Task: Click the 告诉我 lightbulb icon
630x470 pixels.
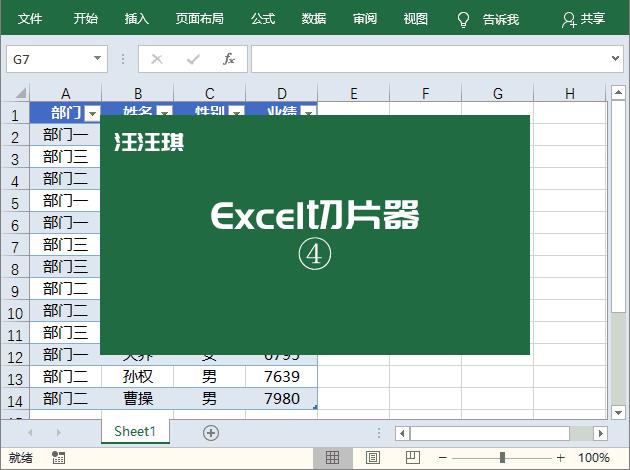Action: (463, 19)
